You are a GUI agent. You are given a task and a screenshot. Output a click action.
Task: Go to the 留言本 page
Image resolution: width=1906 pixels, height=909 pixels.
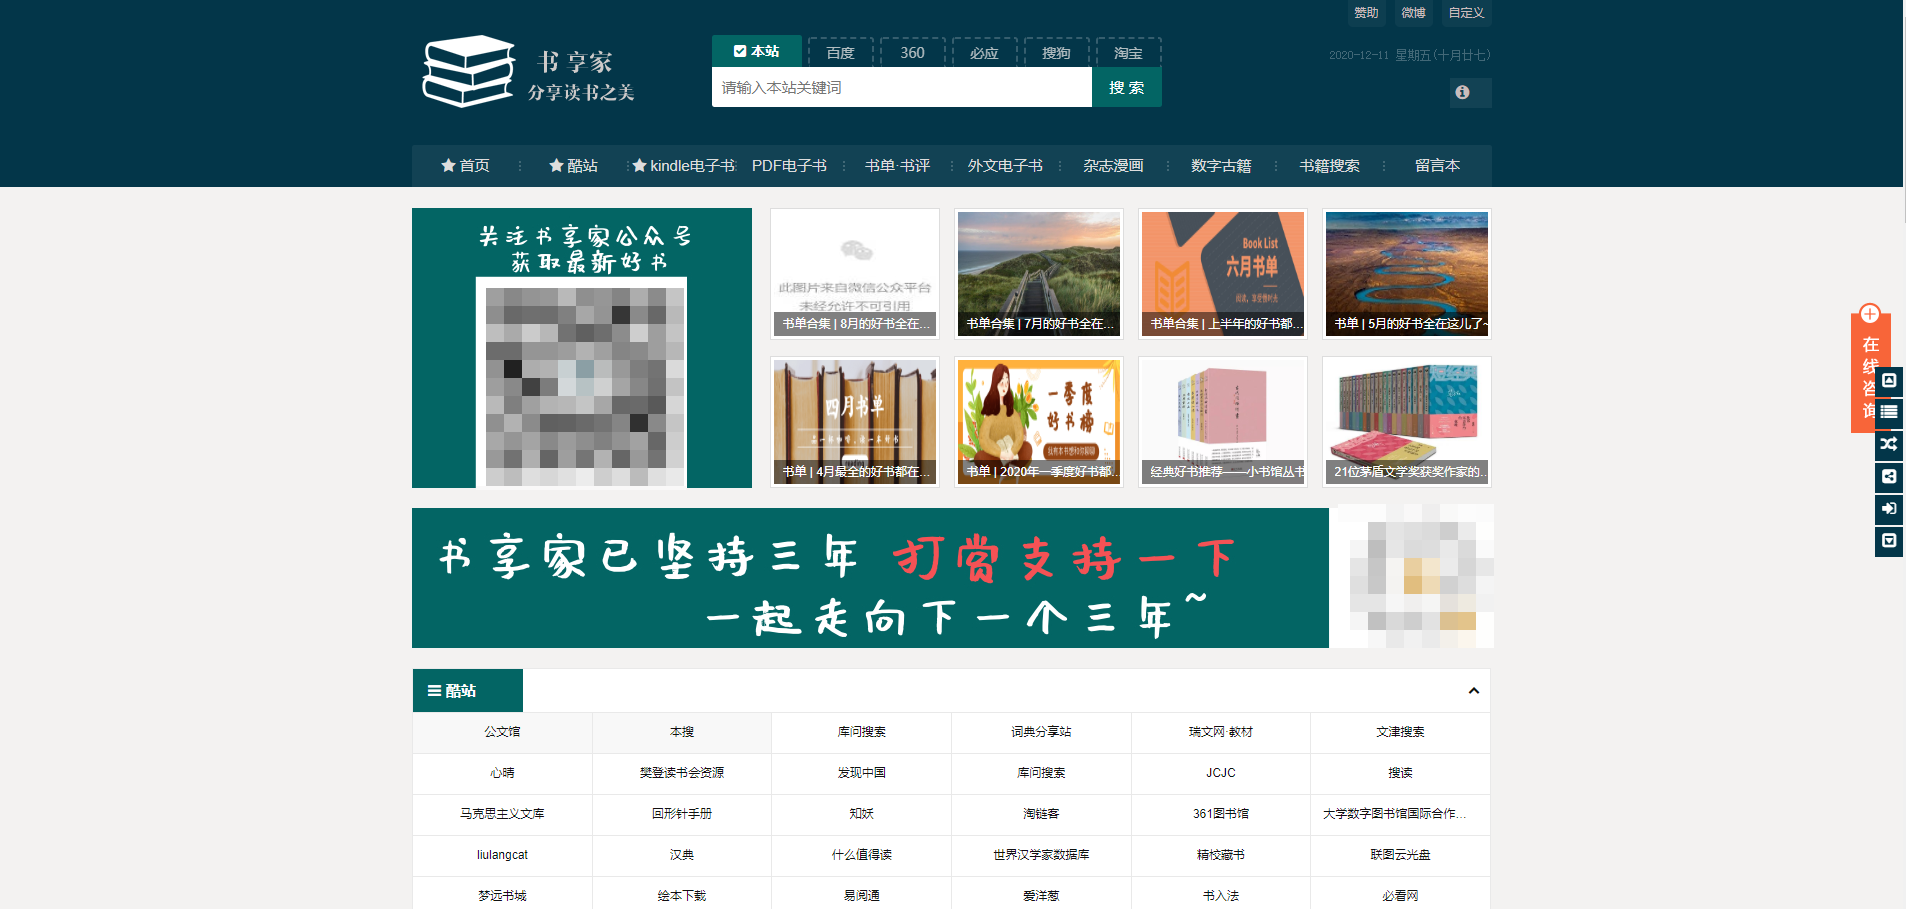tap(1438, 166)
